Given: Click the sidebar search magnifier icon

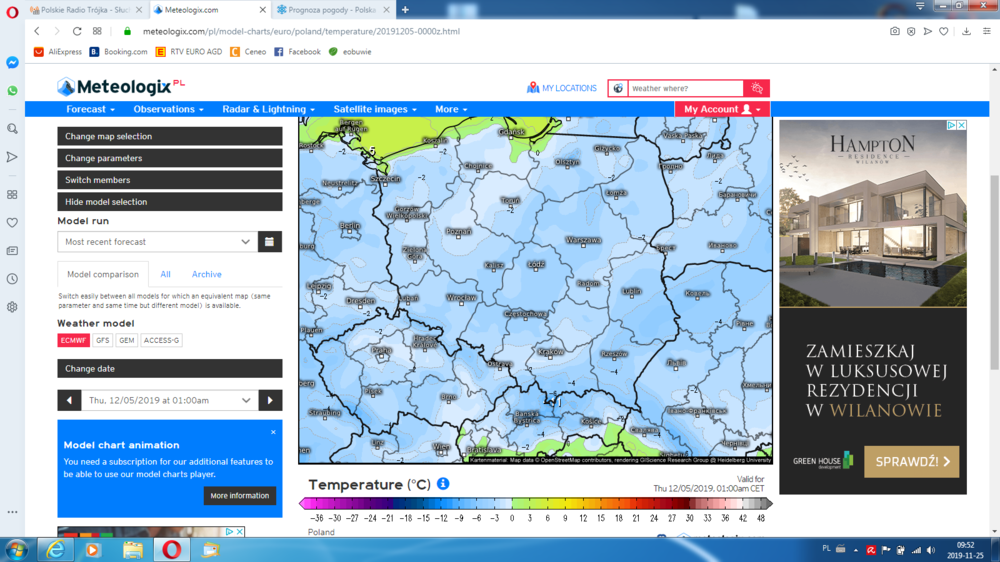Looking at the screenshot, I should point(12,129).
